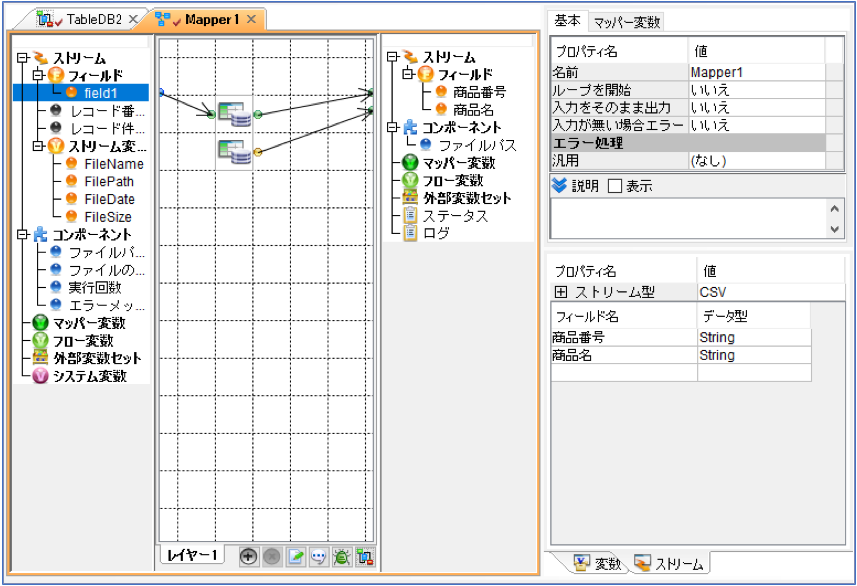
Task: Click the フロー変数 icon in left tree
Action: (40, 341)
